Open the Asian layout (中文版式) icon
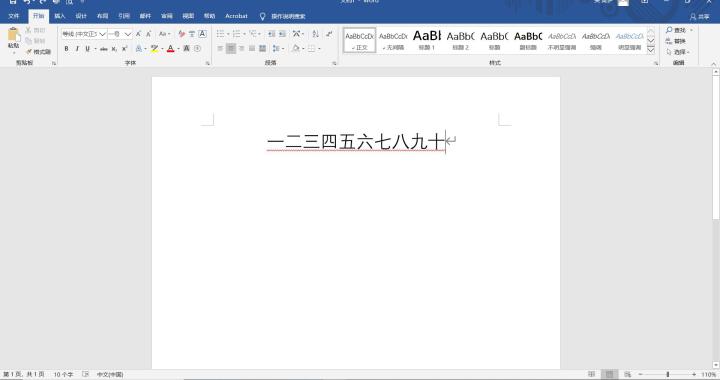Viewport: 720px width, 380px height. tap(297, 34)
